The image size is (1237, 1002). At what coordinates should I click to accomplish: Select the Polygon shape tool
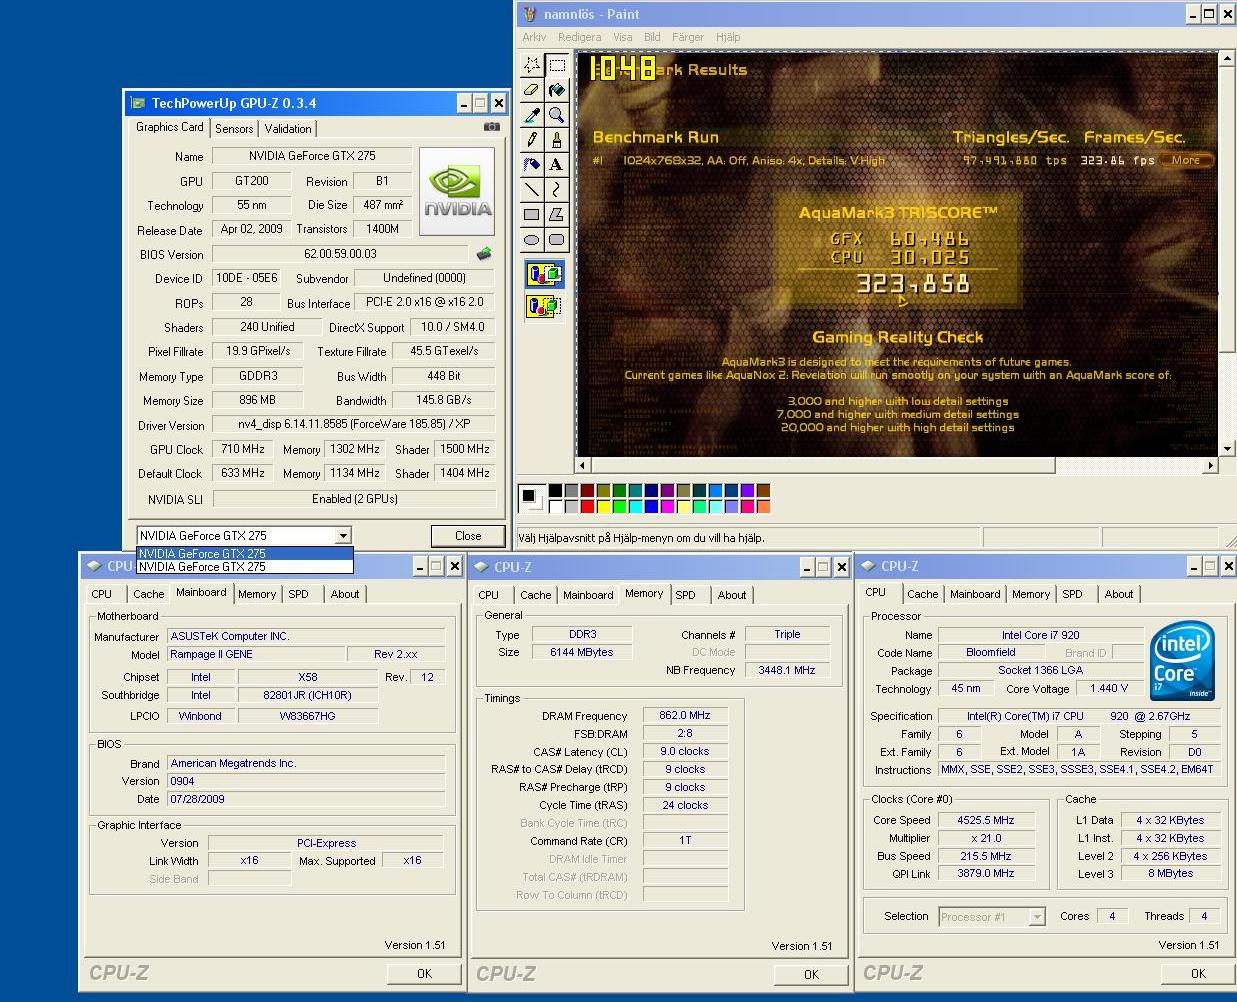pos(556,214)
